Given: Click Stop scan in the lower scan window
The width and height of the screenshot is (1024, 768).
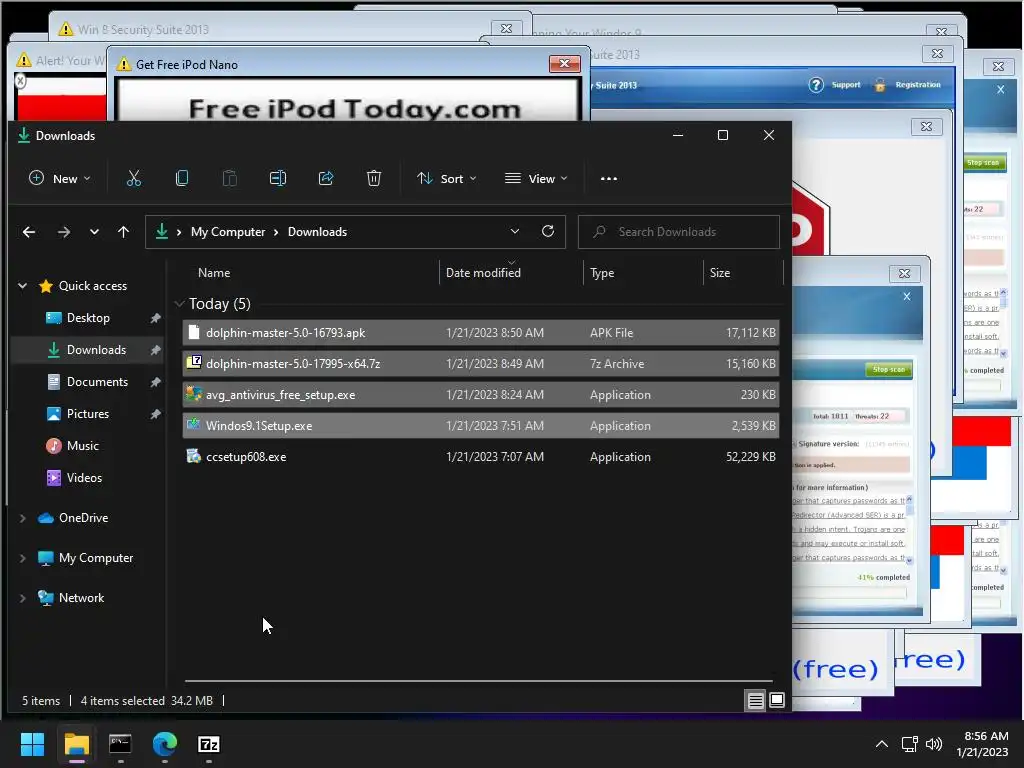Looking at the screenshot, I should pyautogui.click(x=888, y=370).
